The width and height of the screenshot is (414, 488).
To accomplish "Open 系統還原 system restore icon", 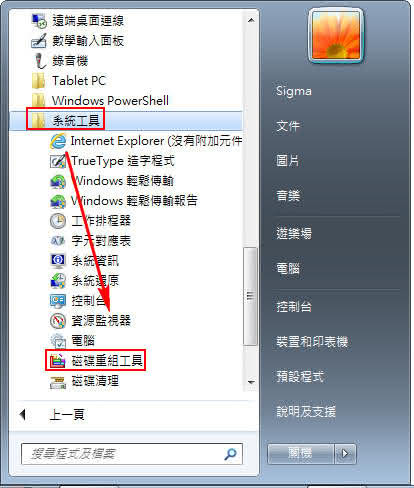I will (58, 281).
